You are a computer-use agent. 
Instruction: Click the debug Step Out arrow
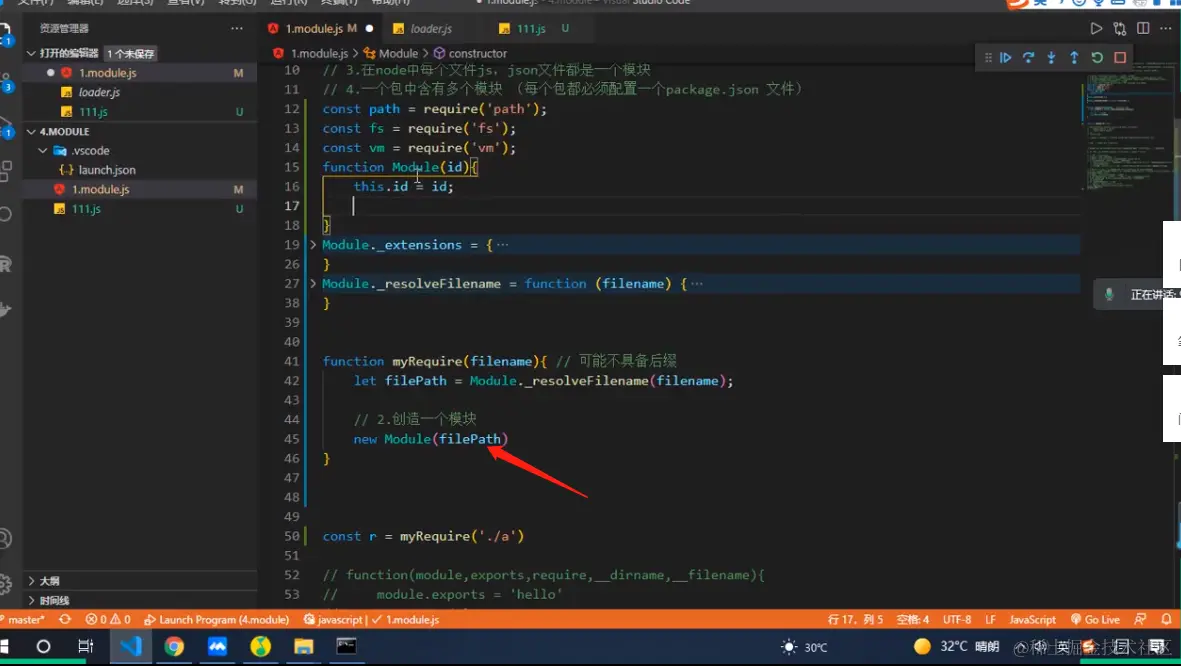point(1074,57)
